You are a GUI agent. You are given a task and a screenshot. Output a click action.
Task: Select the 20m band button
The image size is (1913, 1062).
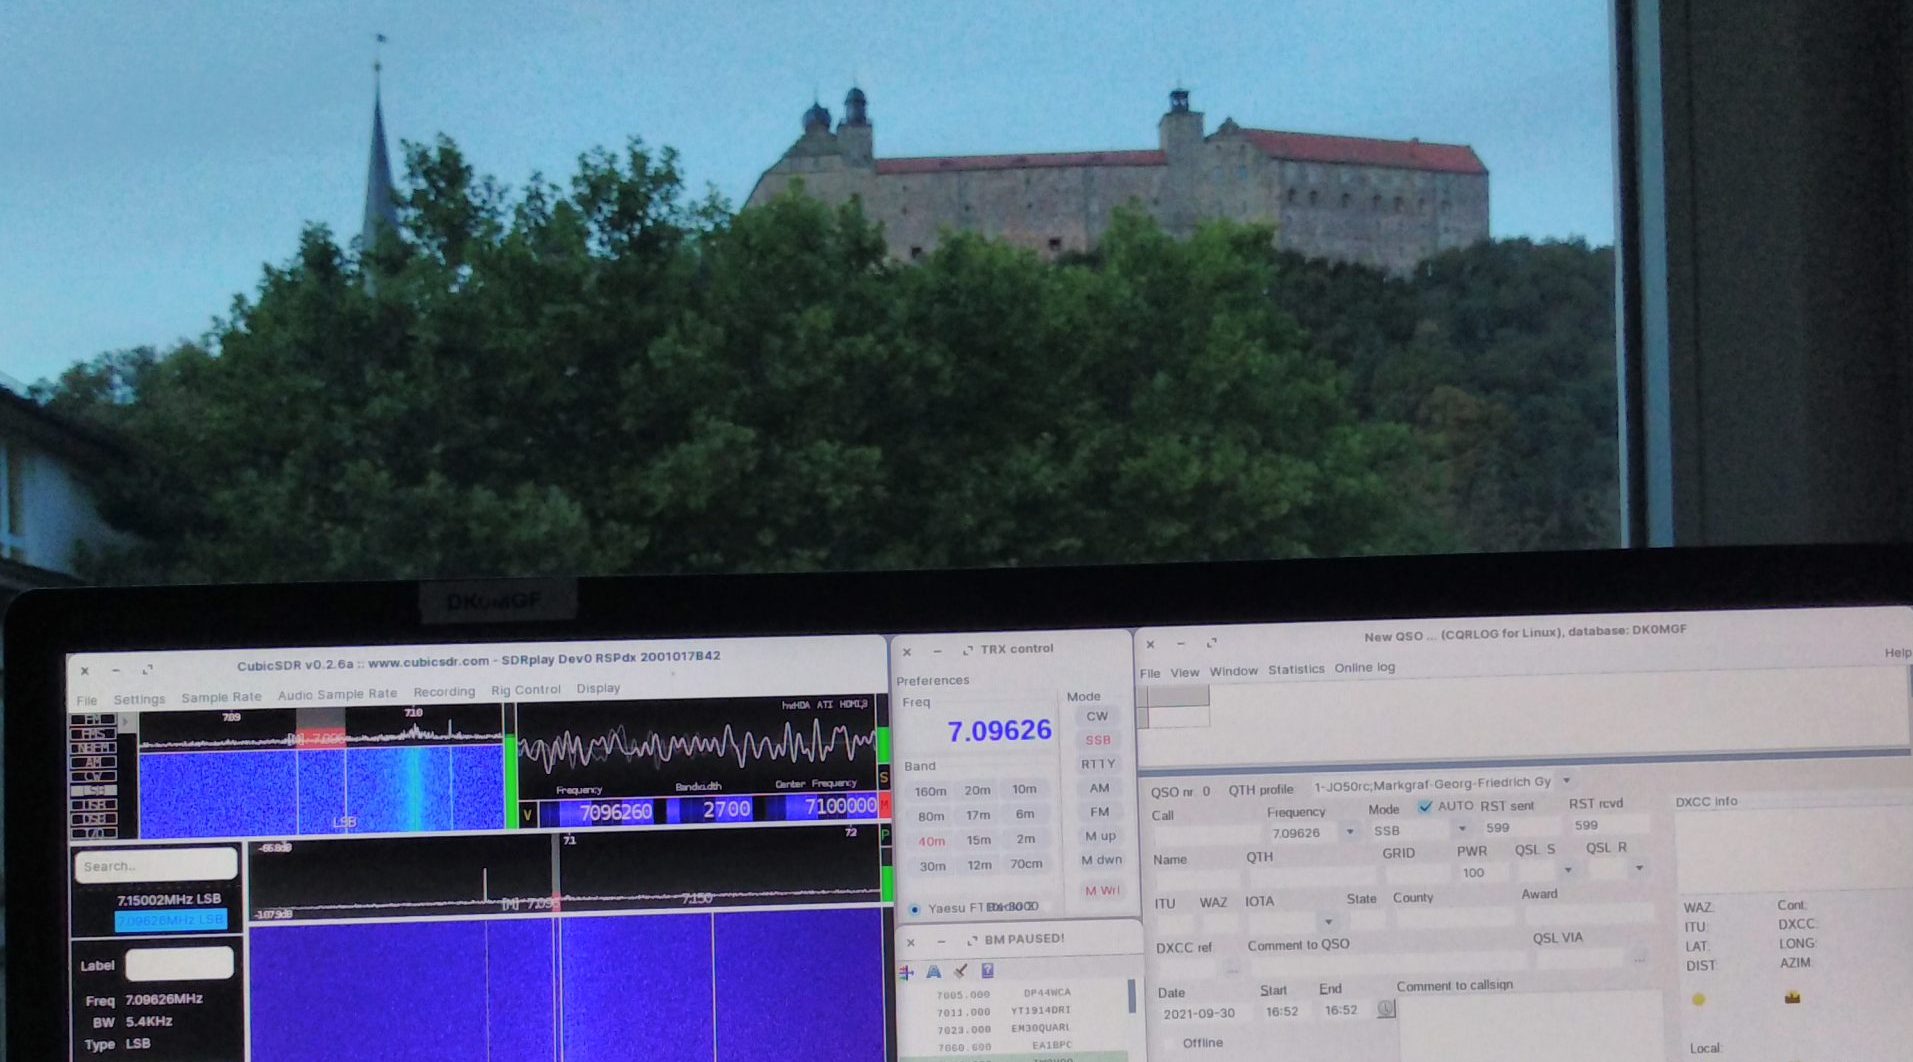pyautogui.click(x=977, y=790)
